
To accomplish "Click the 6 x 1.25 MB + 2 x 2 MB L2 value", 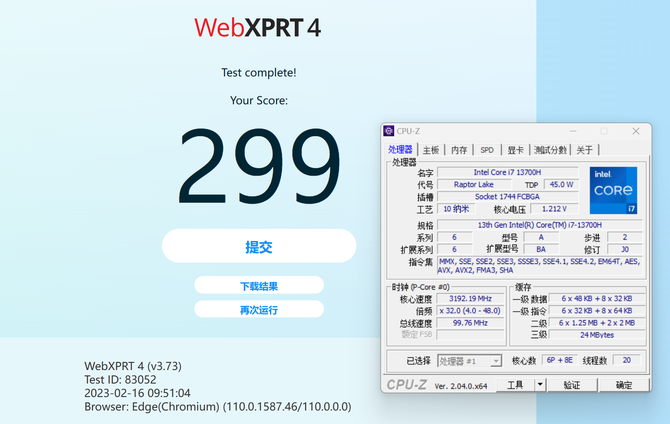I will [x=597, y=323].
